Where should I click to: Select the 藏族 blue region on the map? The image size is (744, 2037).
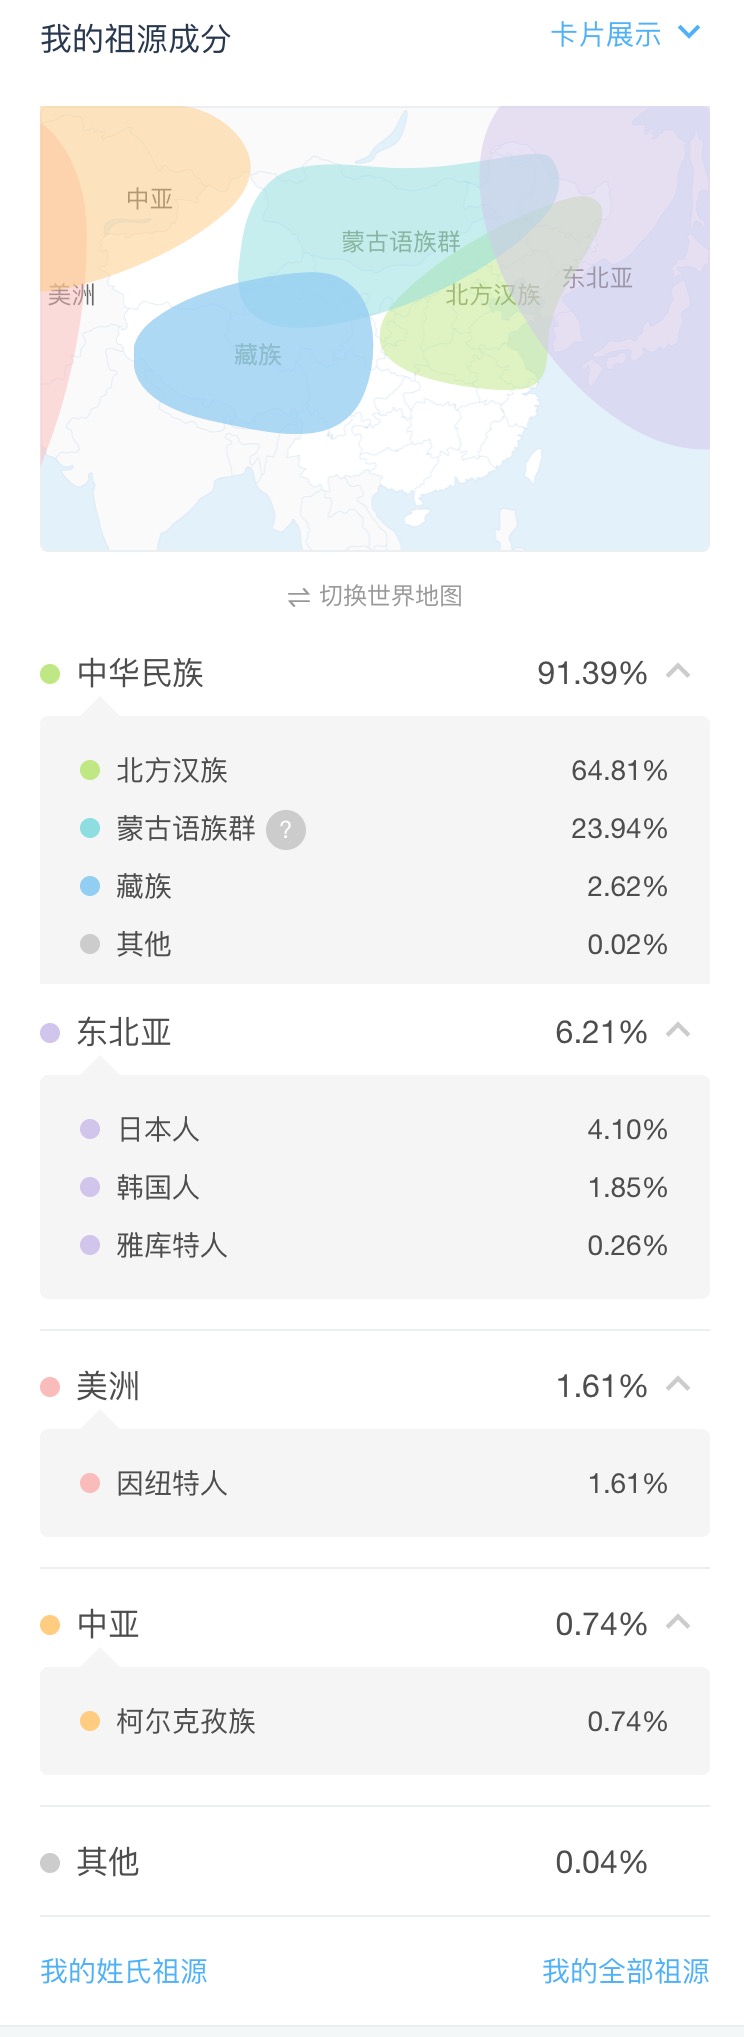256,355
